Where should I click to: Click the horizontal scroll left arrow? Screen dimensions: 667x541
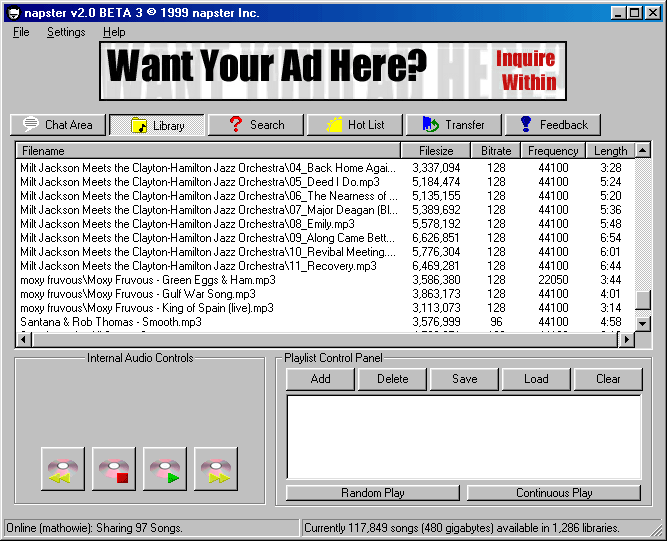pyautogui.click(x=23, y=339)
